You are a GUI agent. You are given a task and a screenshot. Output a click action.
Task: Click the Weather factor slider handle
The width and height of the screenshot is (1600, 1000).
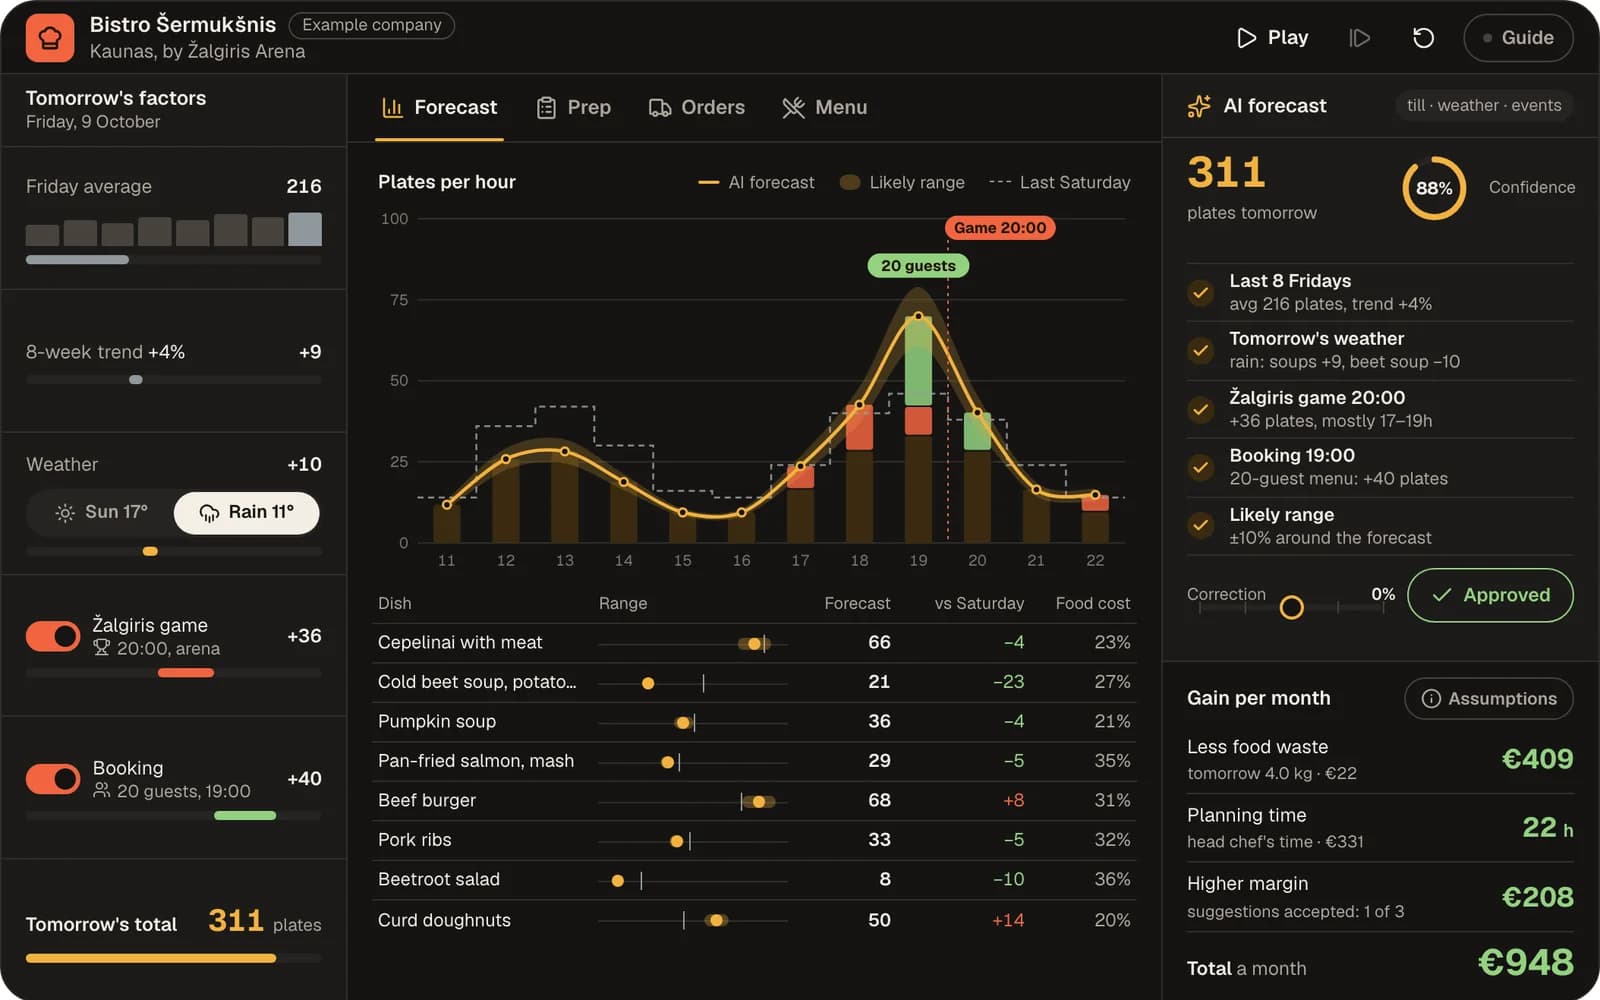tap(150, 551)
